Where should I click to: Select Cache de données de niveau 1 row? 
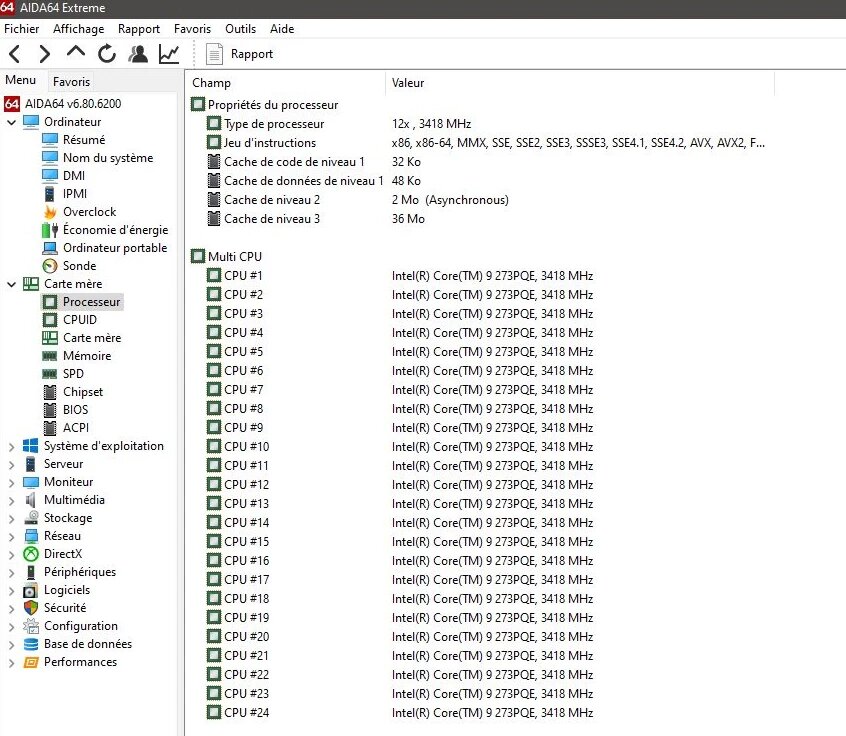coord(303,181)
